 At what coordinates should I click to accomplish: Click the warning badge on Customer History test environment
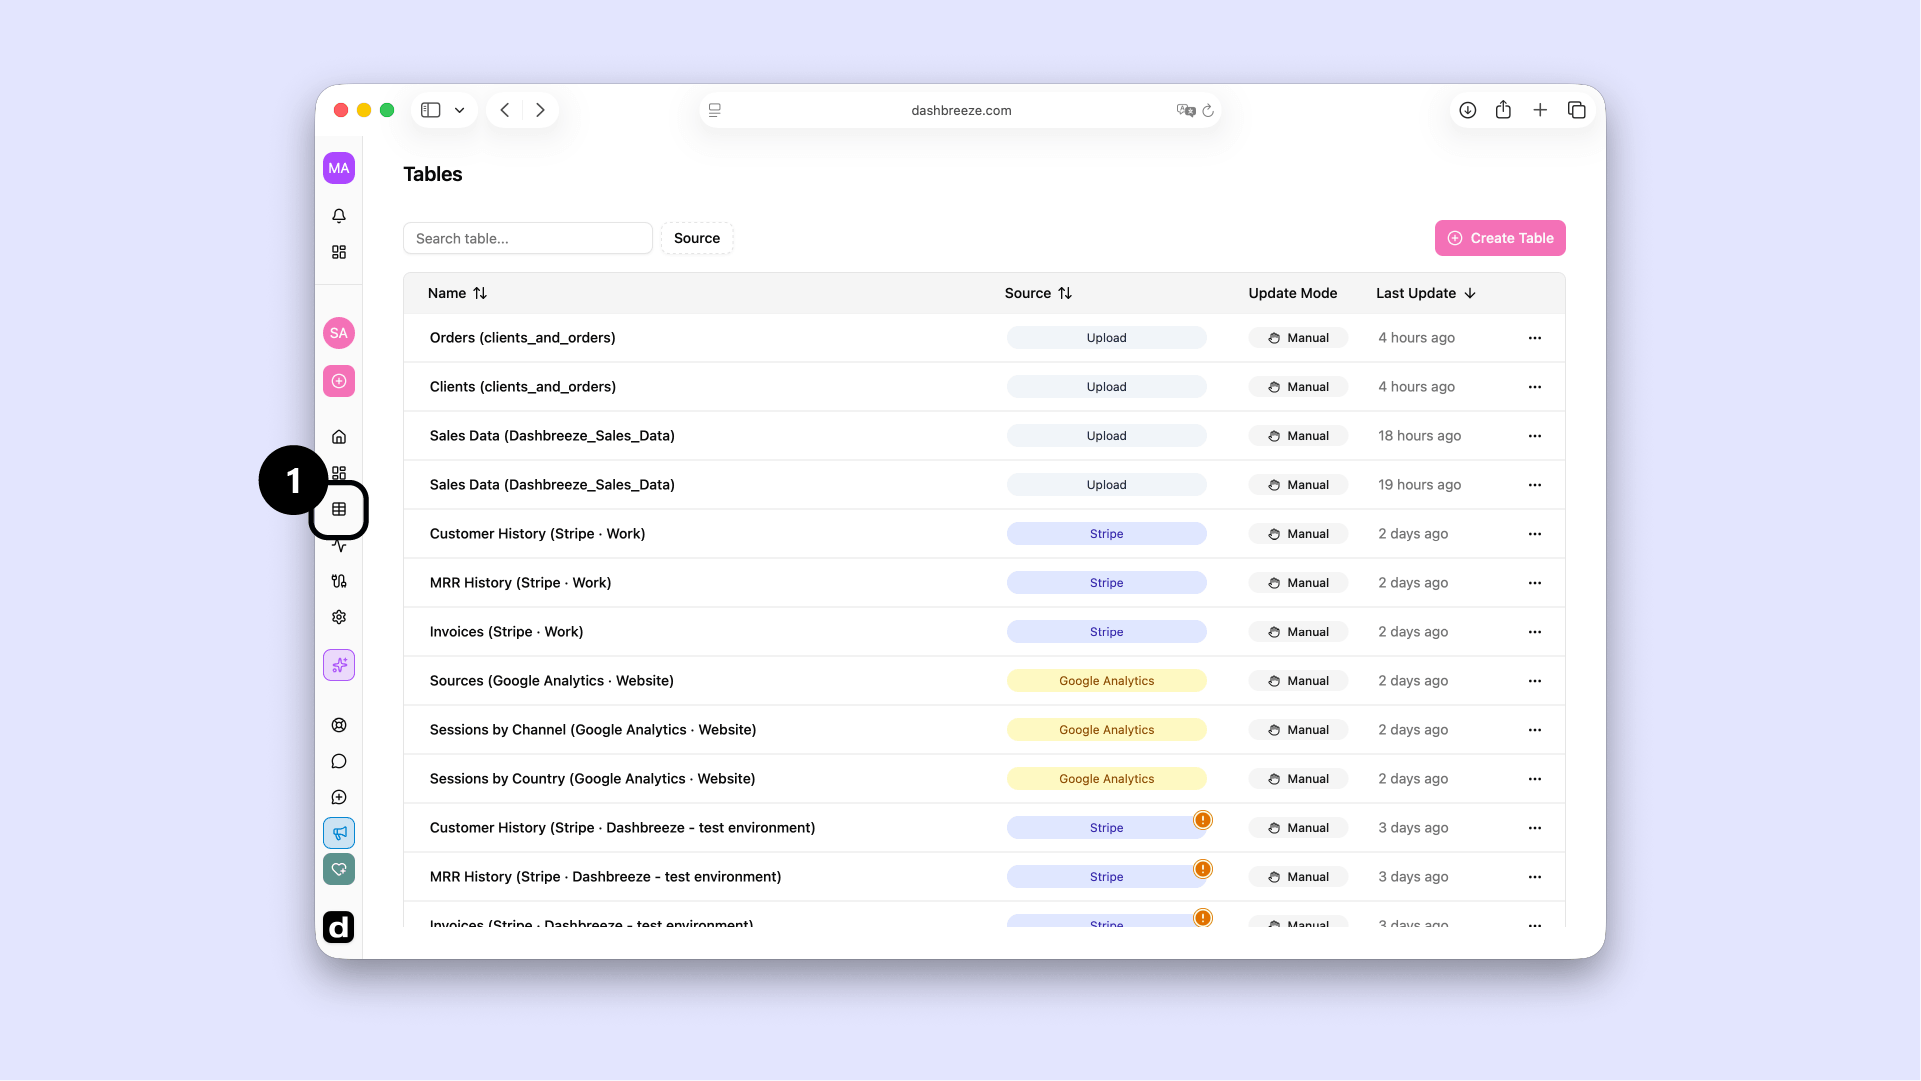pos(1203,820)
